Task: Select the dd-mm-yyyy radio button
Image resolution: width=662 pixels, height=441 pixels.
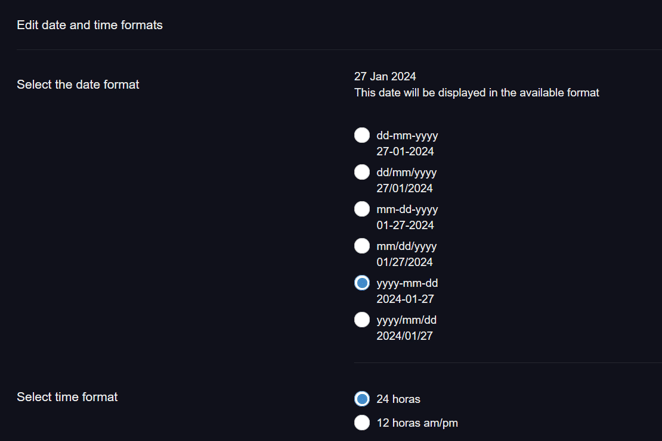Action: (362, 135)
